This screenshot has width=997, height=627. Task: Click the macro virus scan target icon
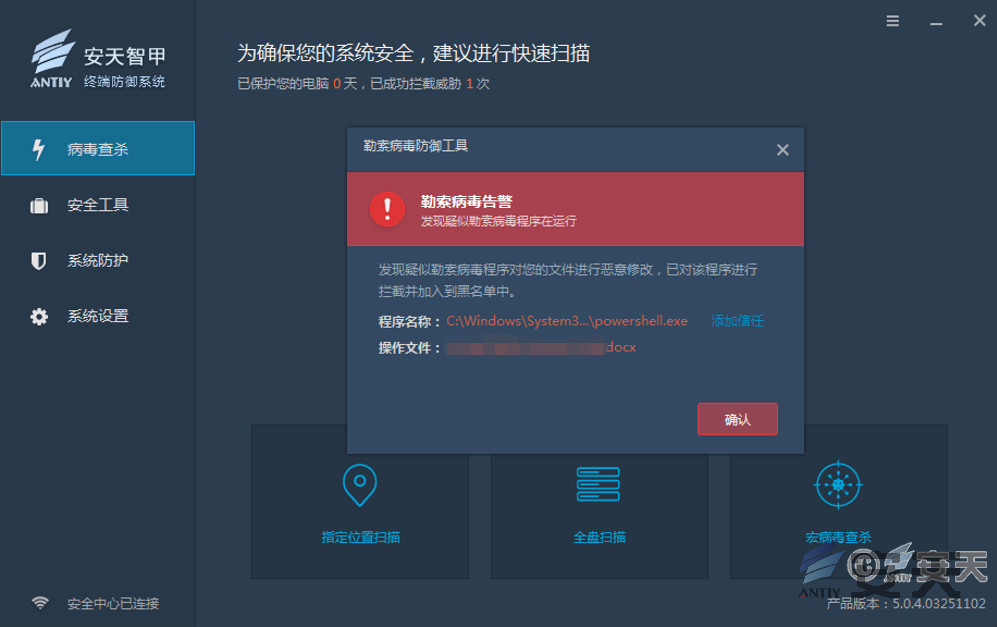(x=838, y=485)
